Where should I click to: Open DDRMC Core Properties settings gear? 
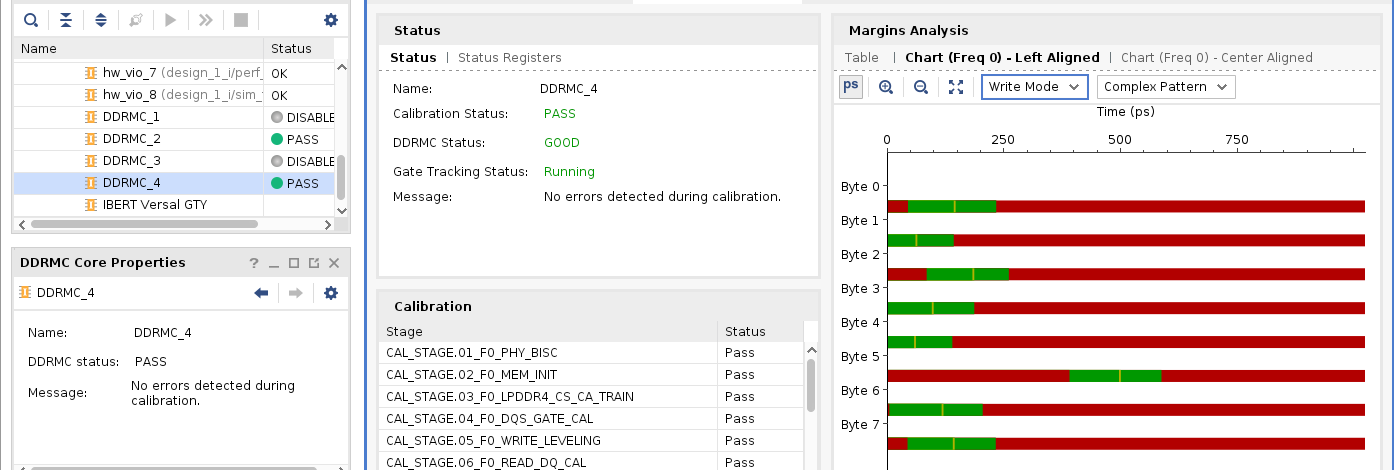click(x=331, y=293)
